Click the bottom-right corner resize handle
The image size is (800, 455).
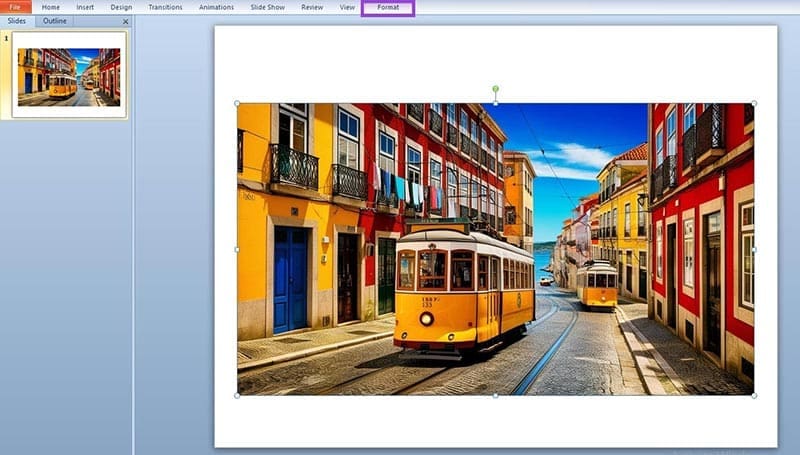pyautogui.click(x=754, y=395)
